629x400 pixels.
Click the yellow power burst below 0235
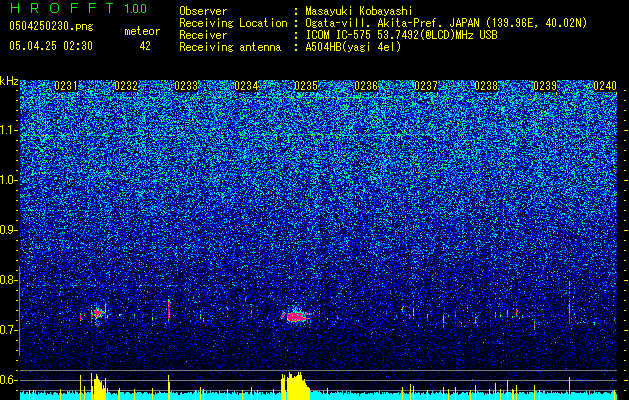296,386
